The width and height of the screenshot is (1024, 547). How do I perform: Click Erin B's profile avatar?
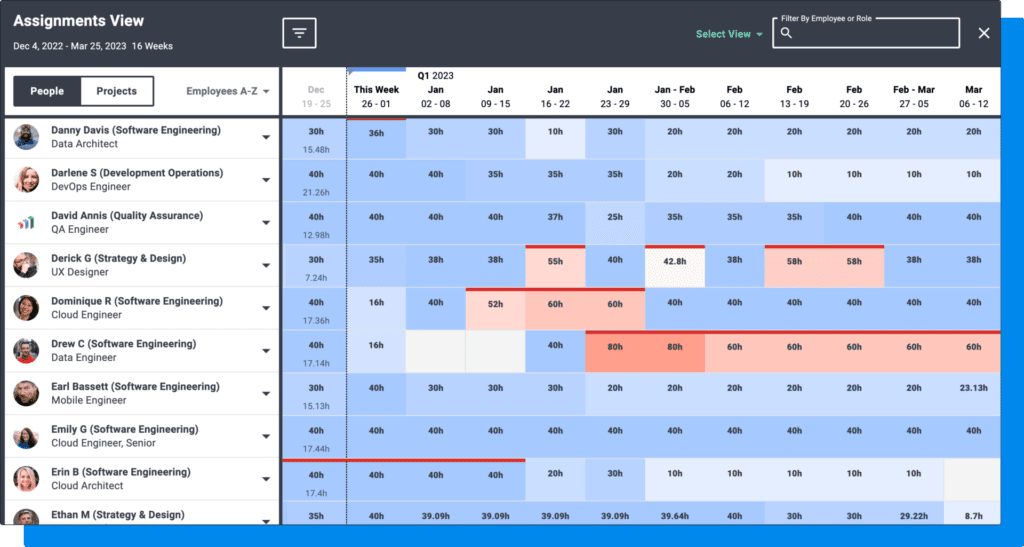26,479
